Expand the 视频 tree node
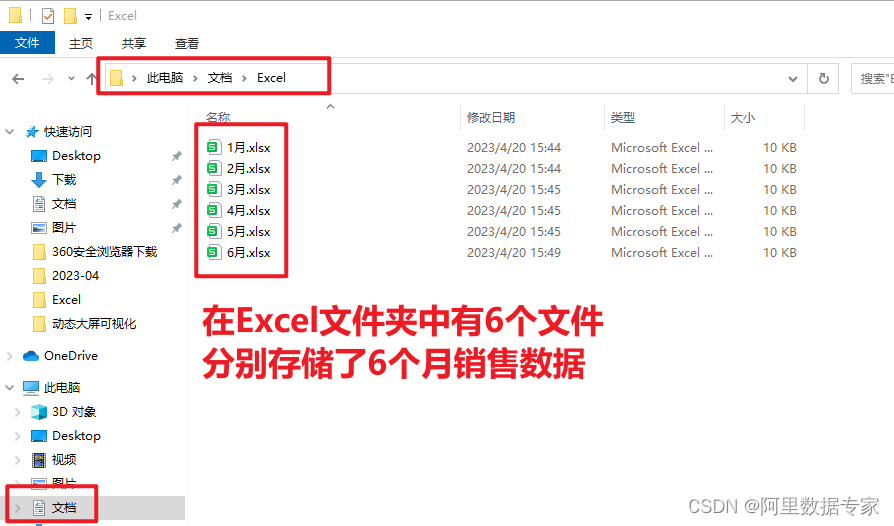 (x=17, y=460)
